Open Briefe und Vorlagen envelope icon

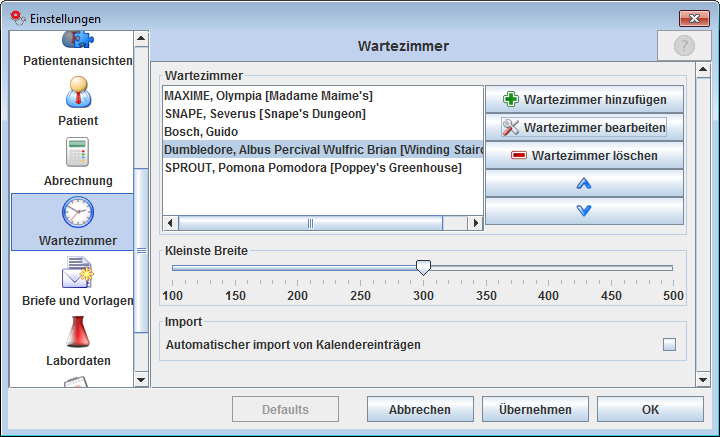click(78, 273)
